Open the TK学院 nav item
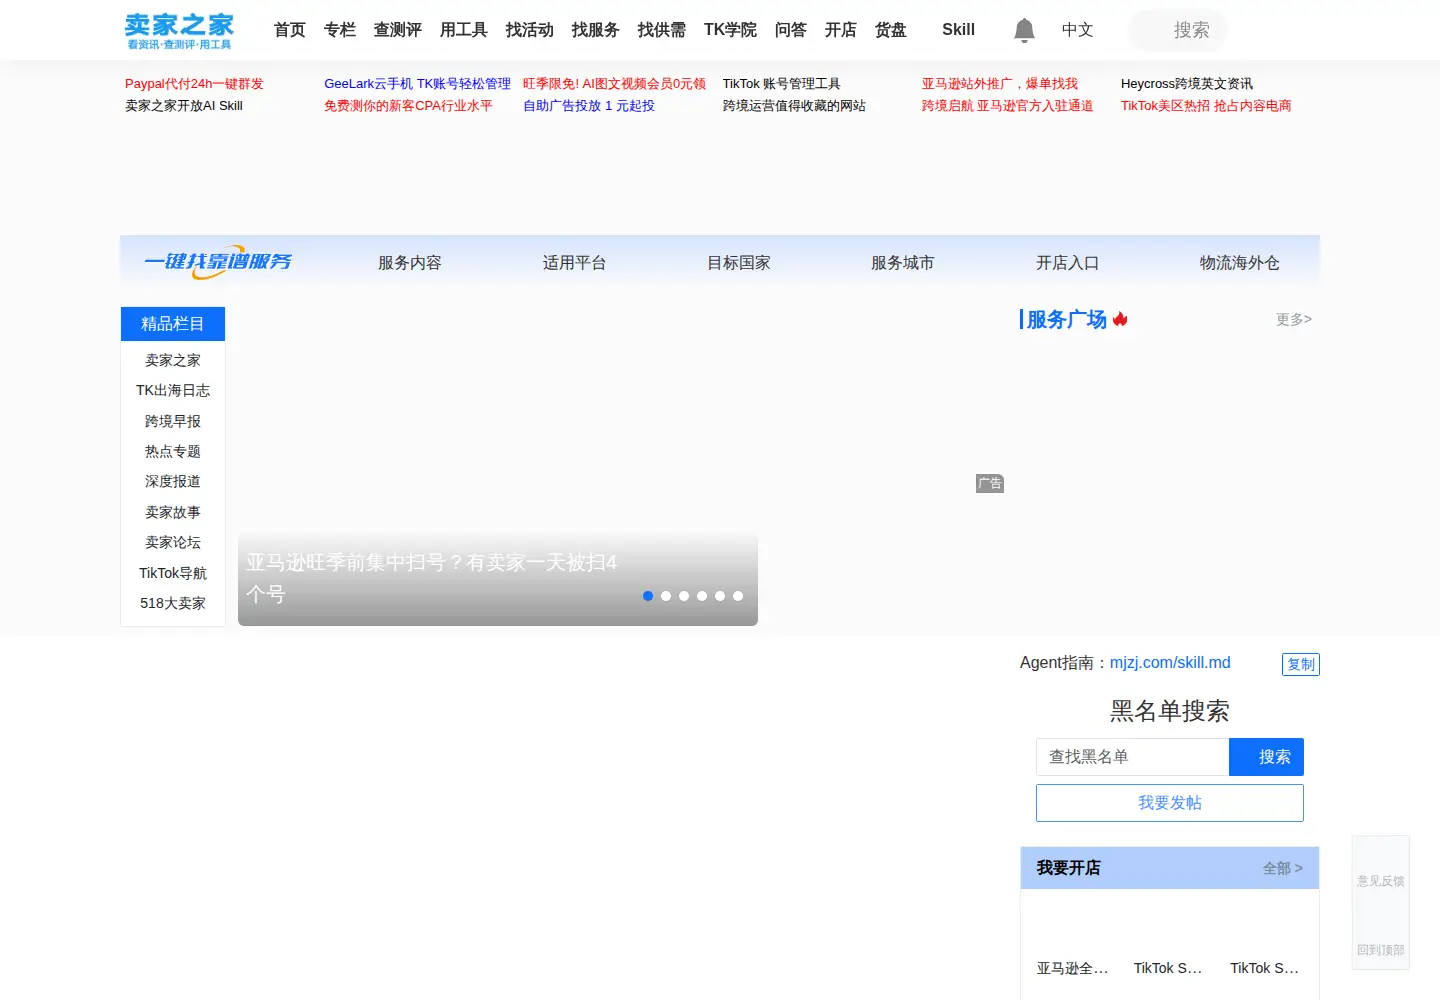1440x1000 pixels. coord(730,30)
